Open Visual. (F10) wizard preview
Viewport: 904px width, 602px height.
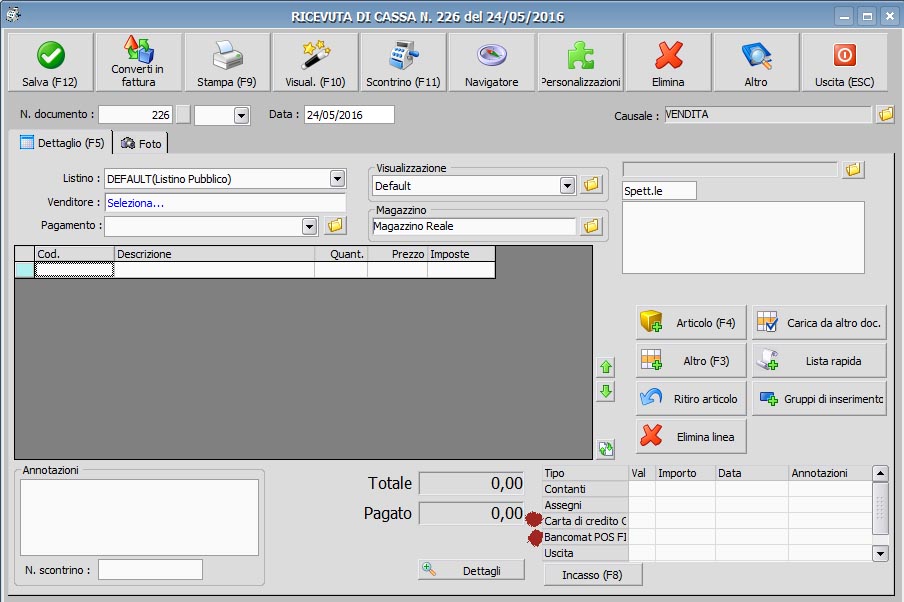(315, 62)
